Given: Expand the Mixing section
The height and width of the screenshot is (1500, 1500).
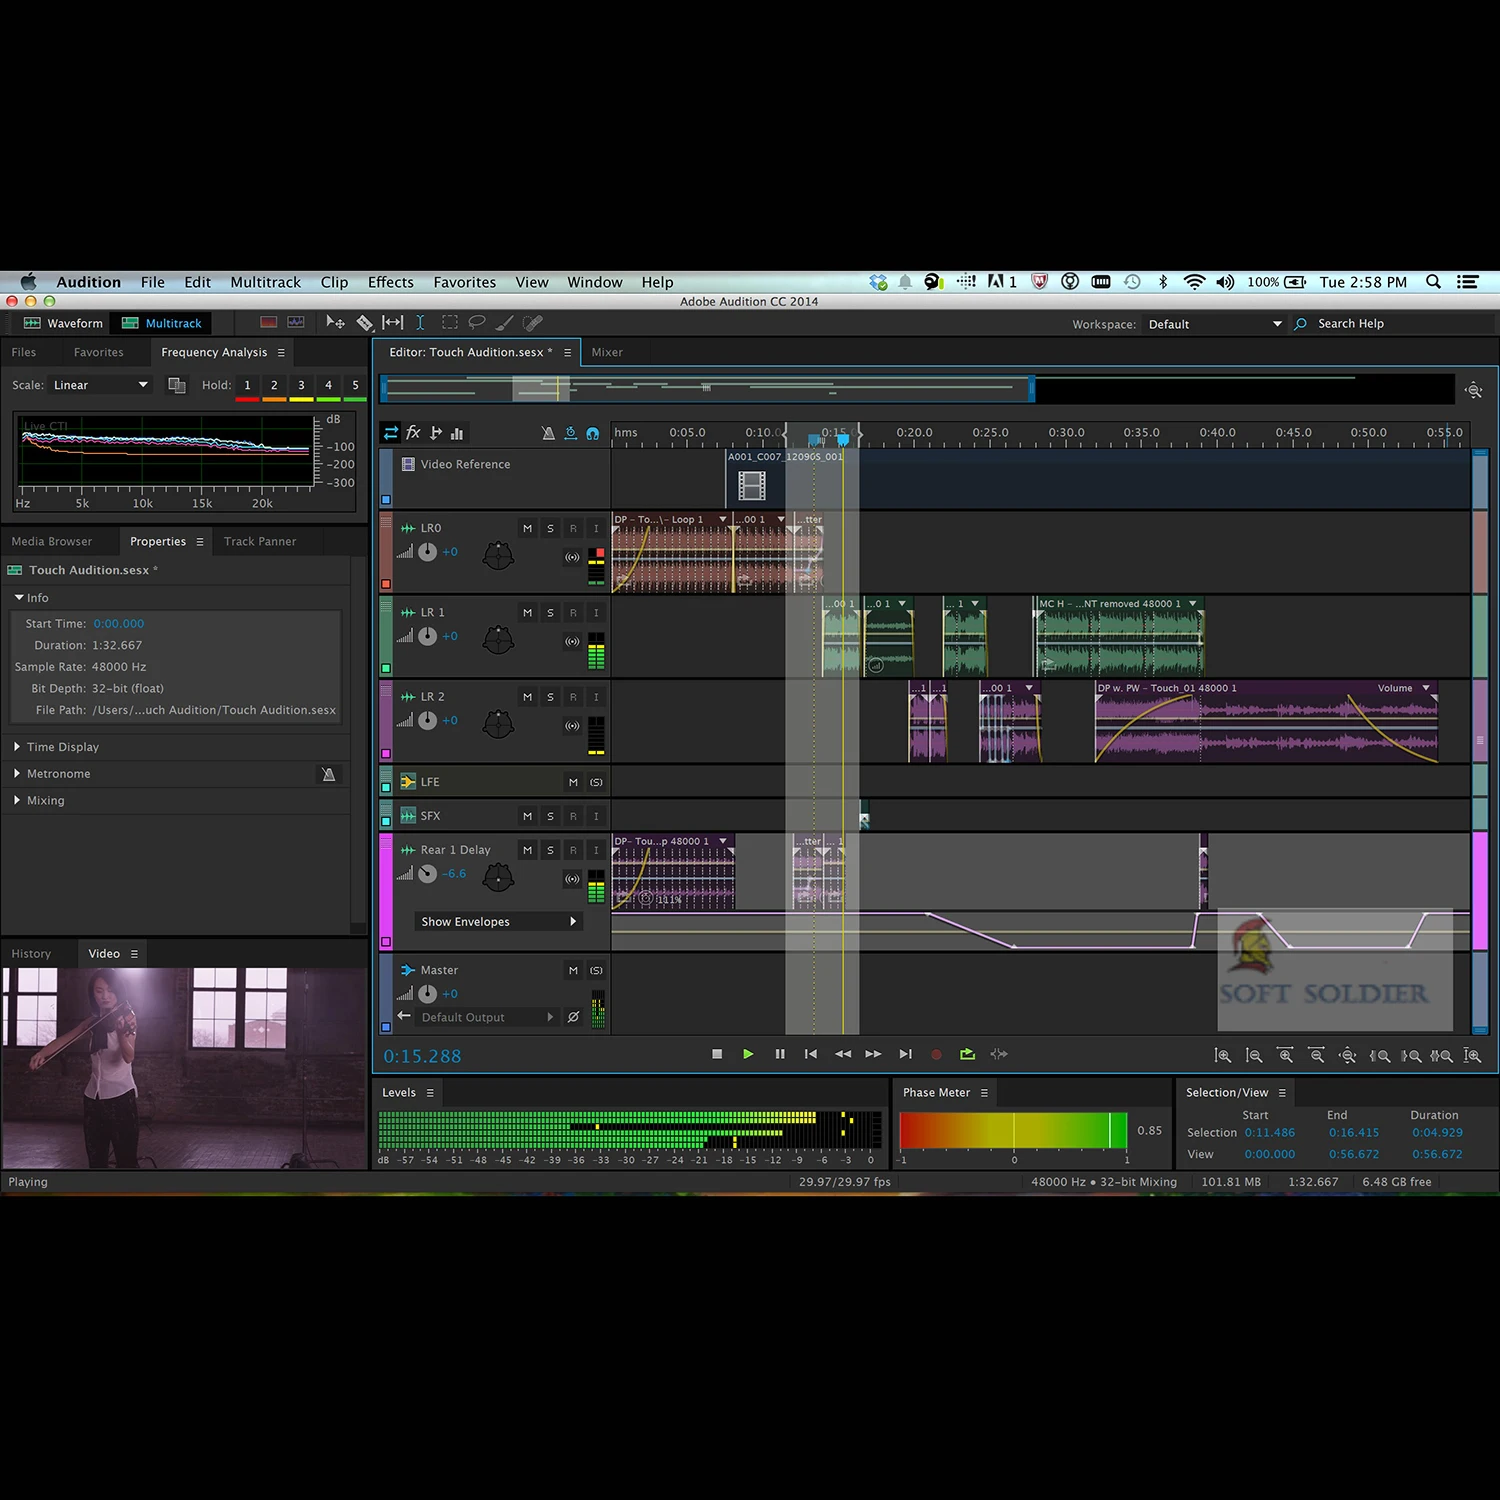Looking at the screenshot, I should (17, 801).
